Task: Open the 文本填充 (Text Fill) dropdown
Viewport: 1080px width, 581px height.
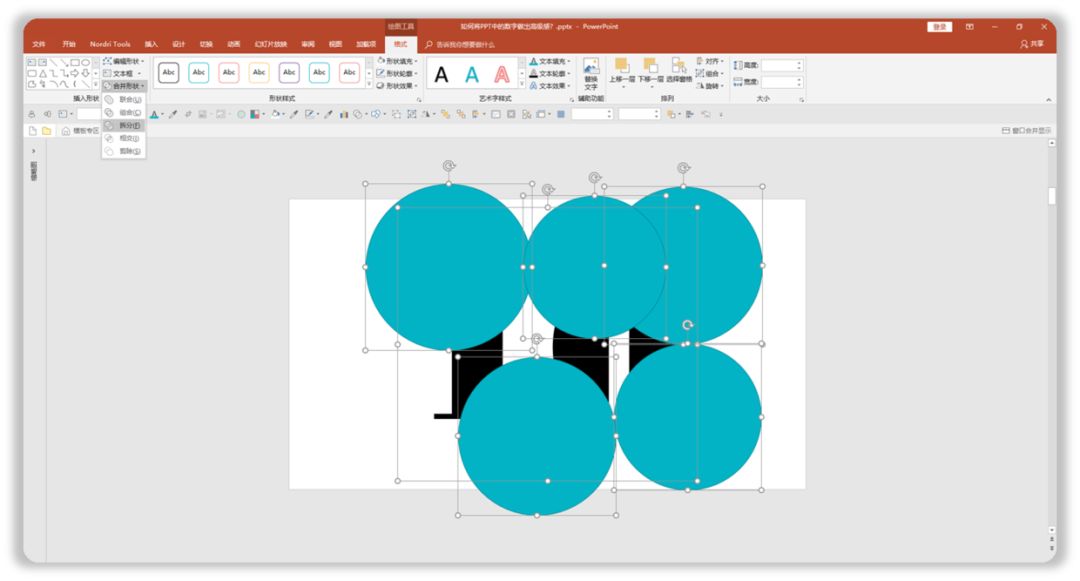Action: (x=550, y=61)
